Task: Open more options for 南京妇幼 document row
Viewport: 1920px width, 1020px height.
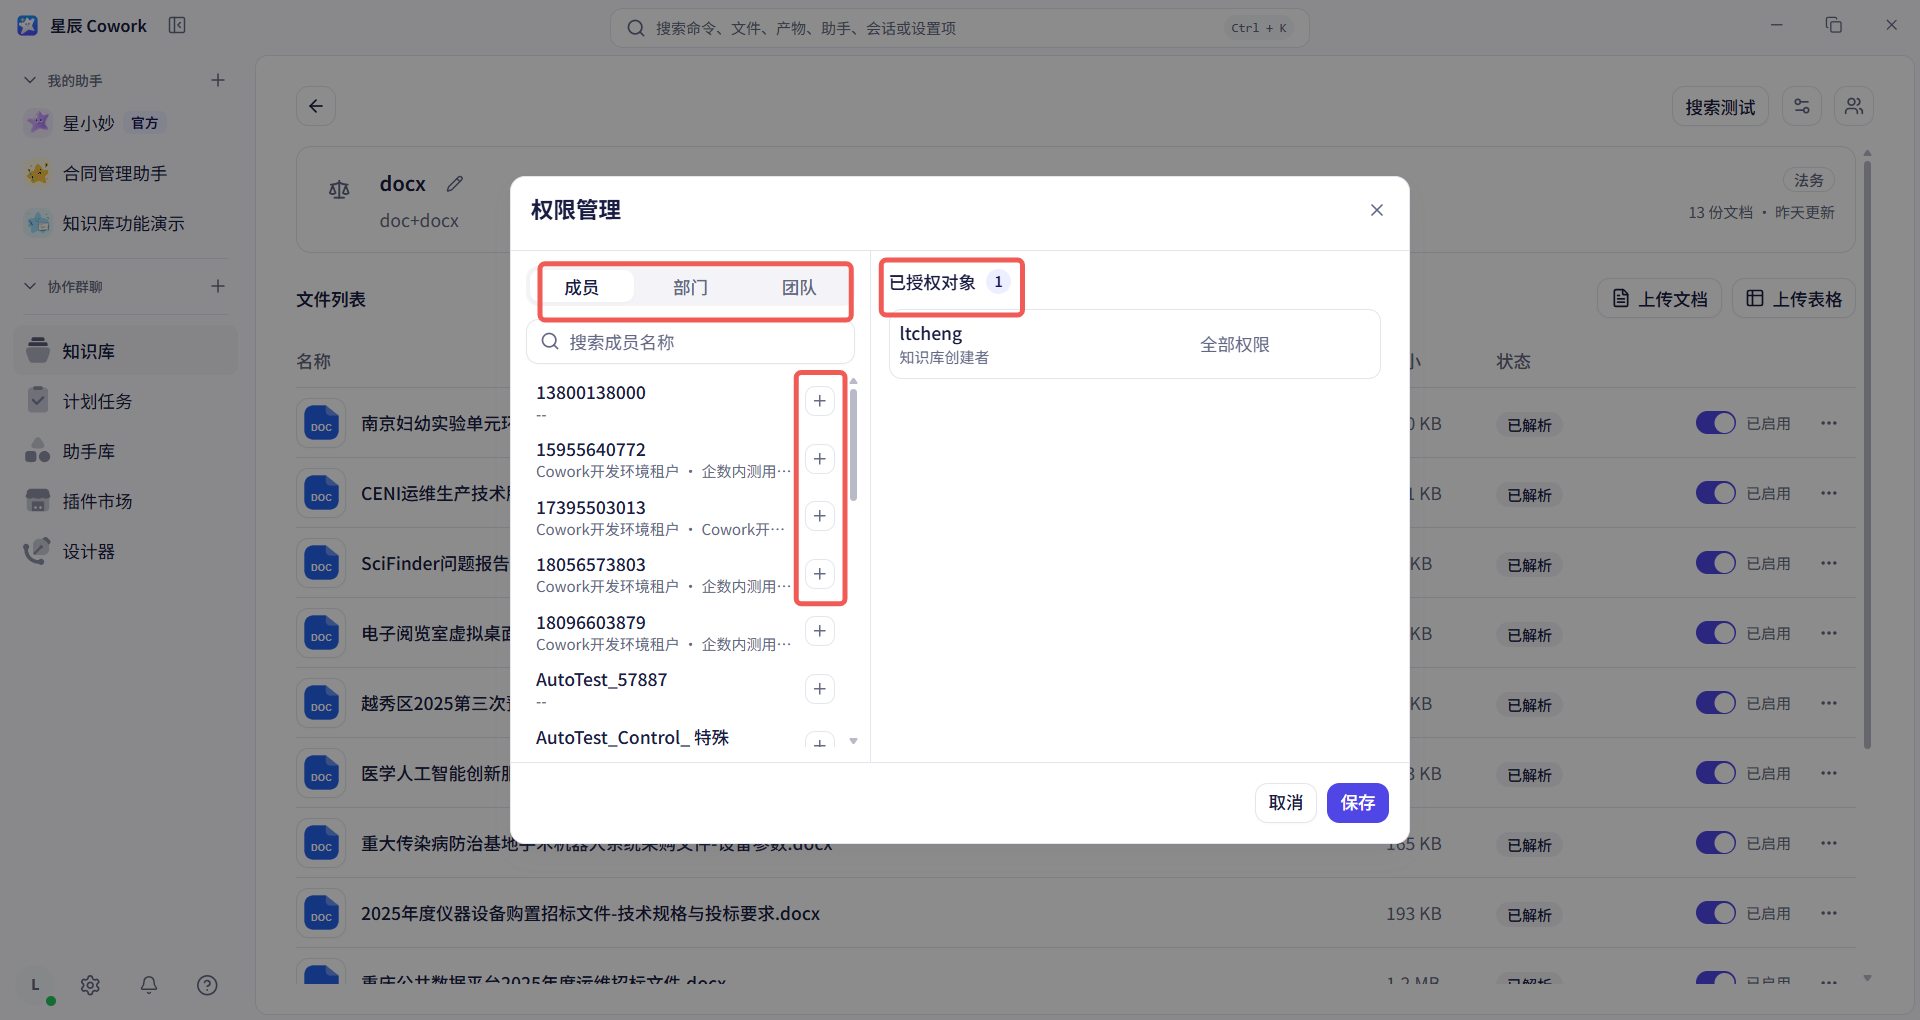Action: [x=1829, y=423]
